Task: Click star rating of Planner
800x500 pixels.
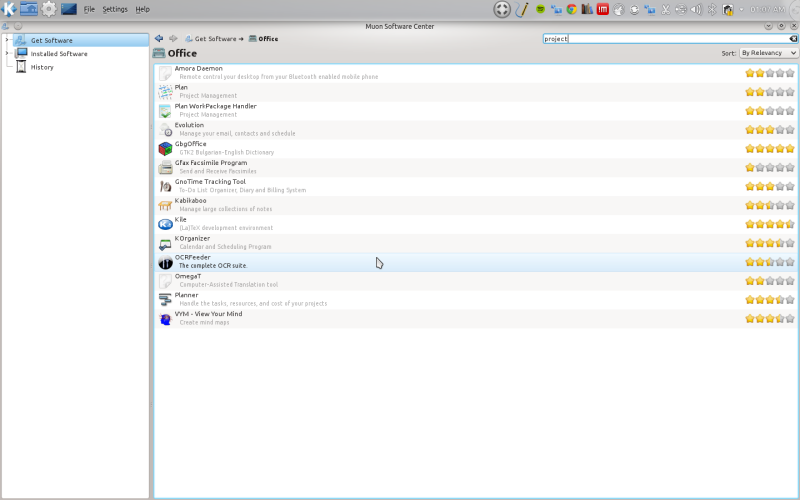Action: click(770, 299)
